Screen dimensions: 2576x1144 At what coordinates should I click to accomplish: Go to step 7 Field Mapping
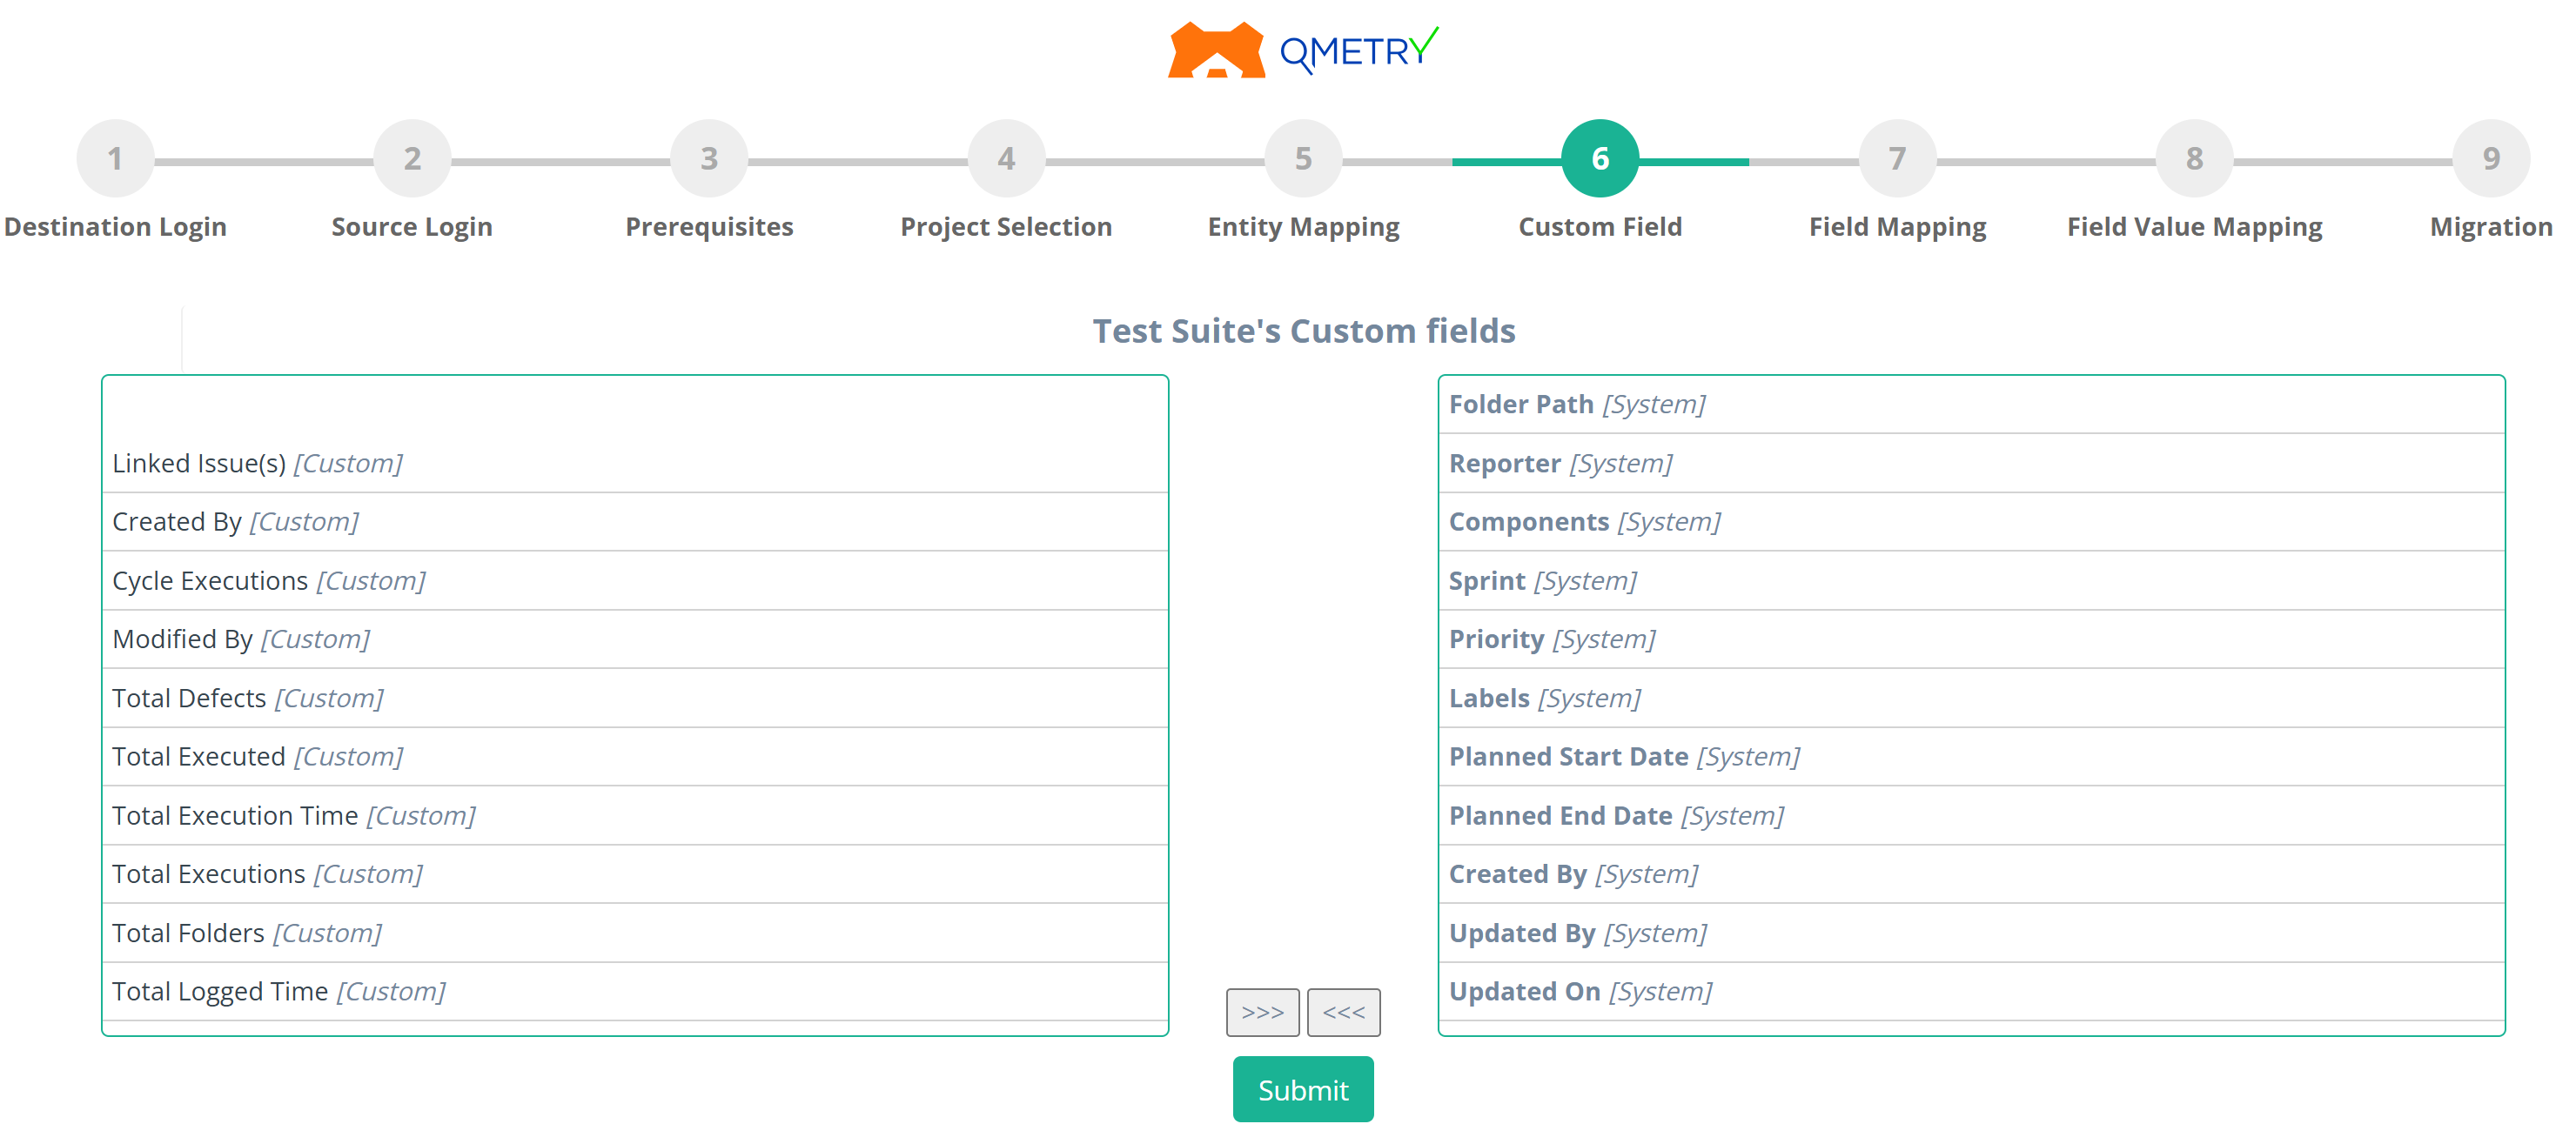(1897, 158)
